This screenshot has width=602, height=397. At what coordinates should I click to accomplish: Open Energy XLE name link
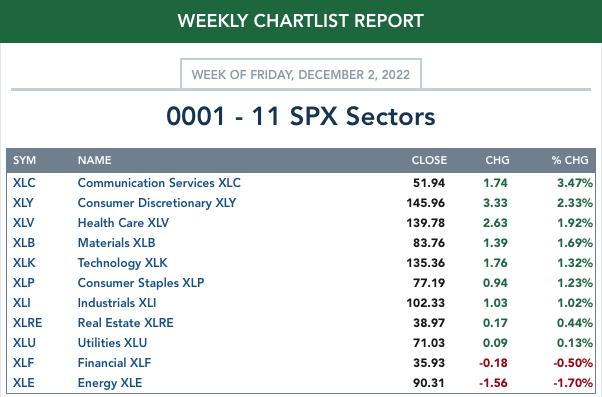tap(110, 383)
